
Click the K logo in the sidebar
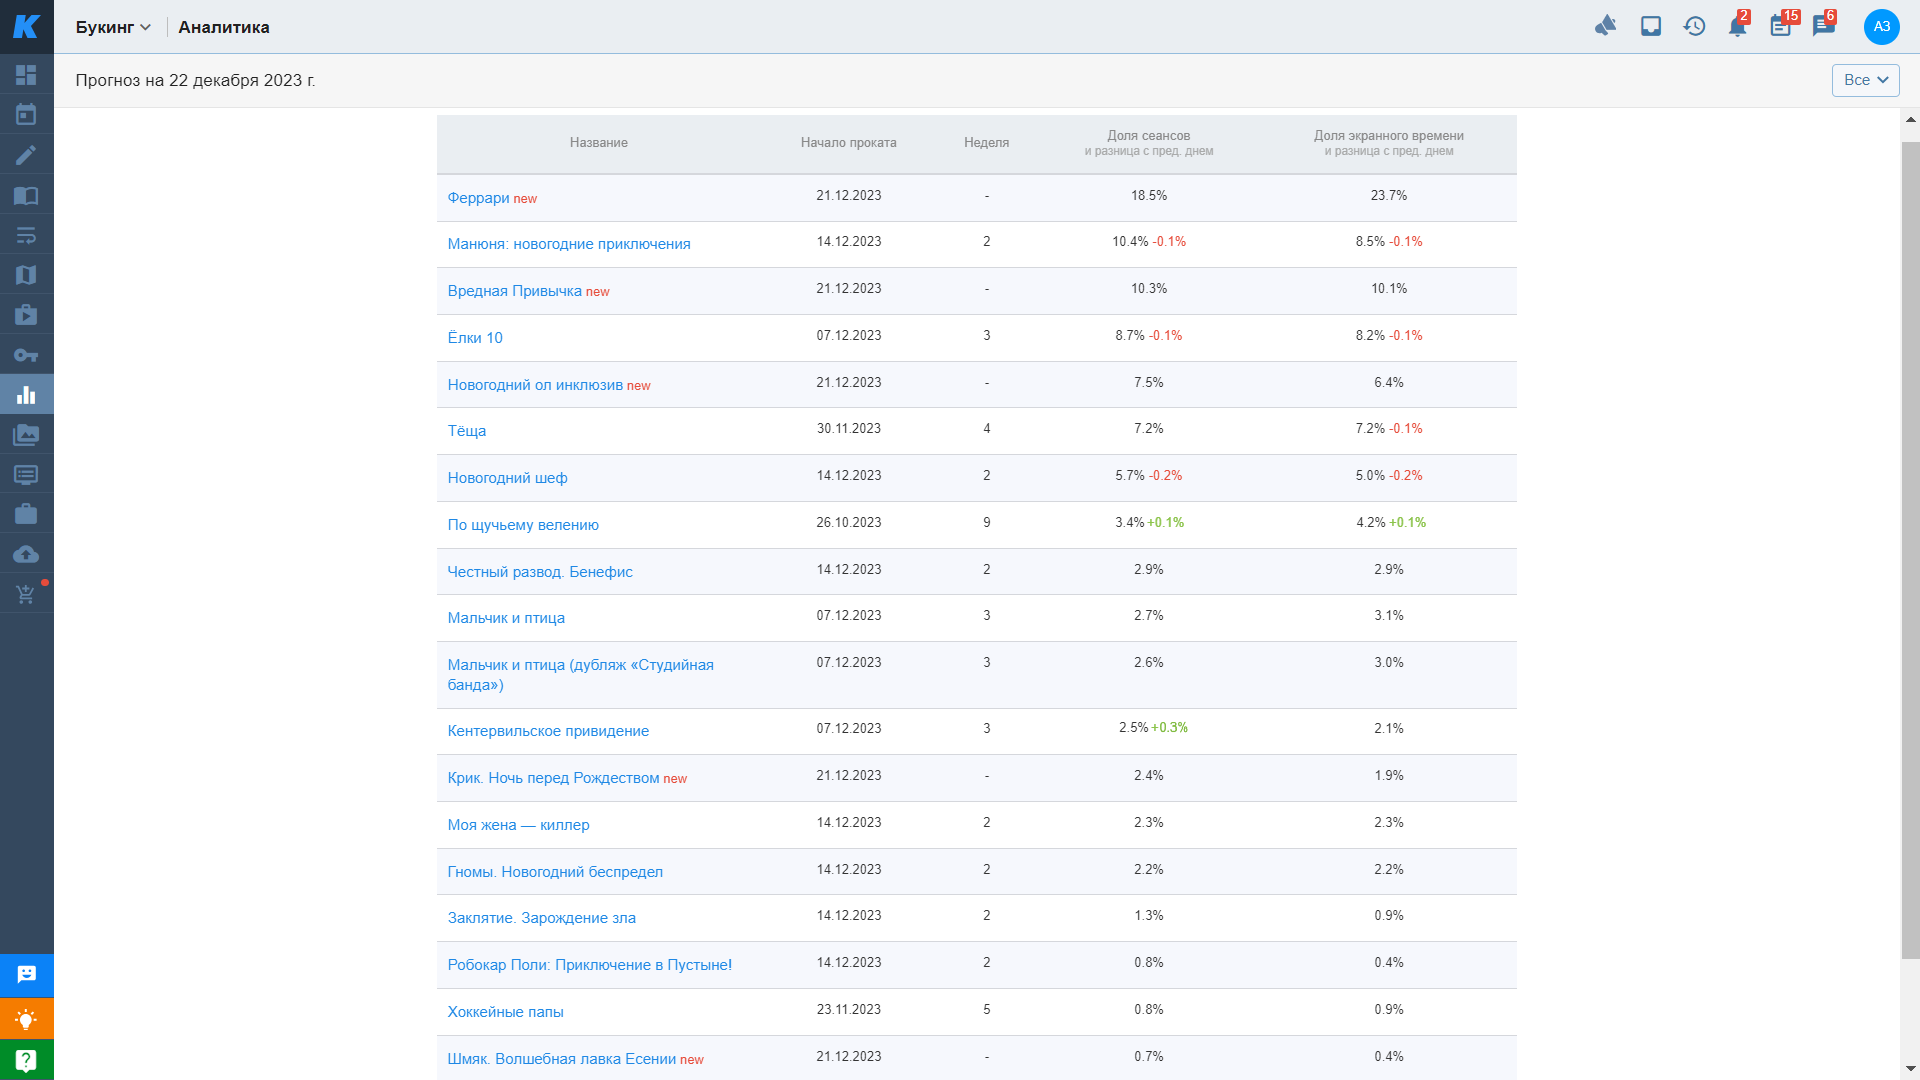(x=26, y=26)
